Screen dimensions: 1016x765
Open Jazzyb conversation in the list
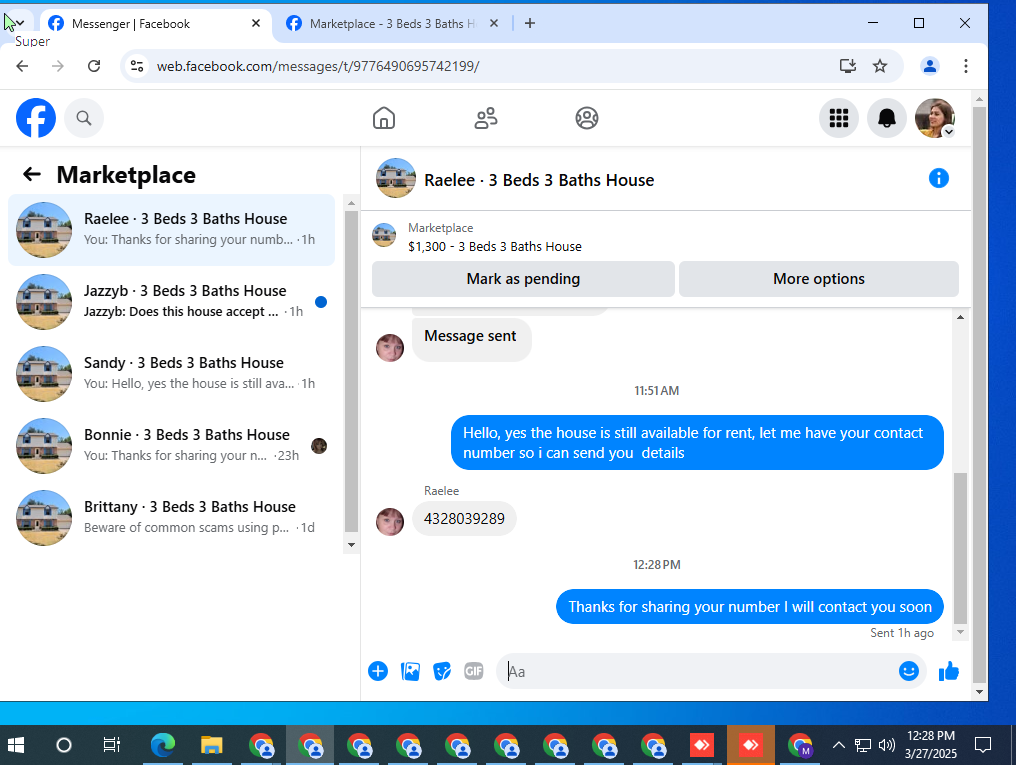coord(171,301)
